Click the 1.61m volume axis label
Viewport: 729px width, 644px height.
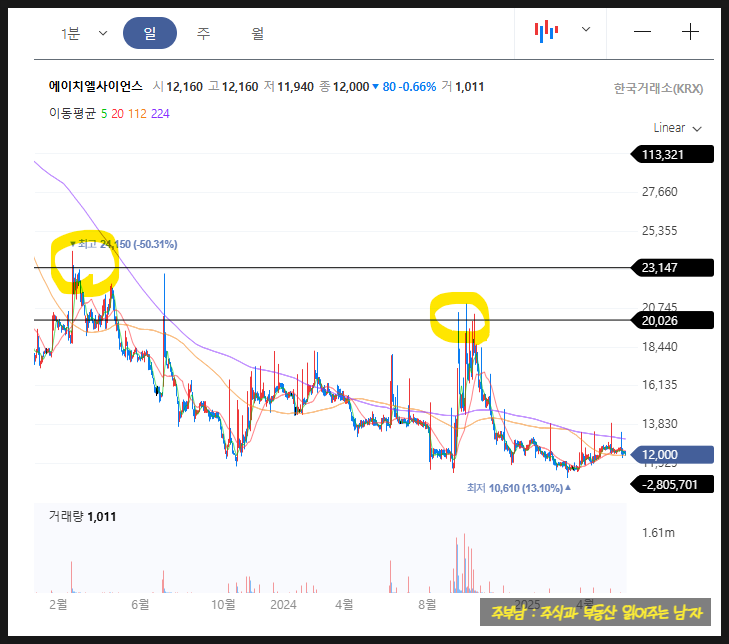click(658, 532)
